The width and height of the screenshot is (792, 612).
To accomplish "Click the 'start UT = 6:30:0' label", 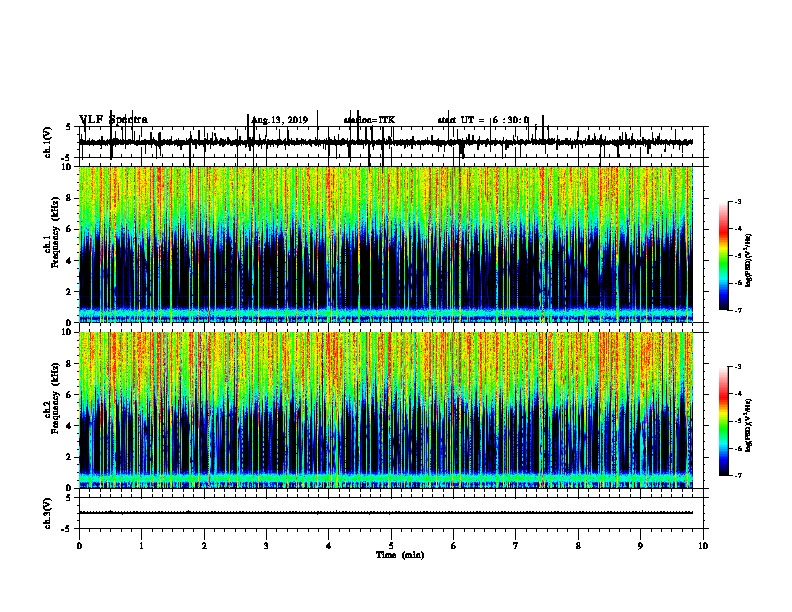I will pyautogui.click(x=483, y=120).
